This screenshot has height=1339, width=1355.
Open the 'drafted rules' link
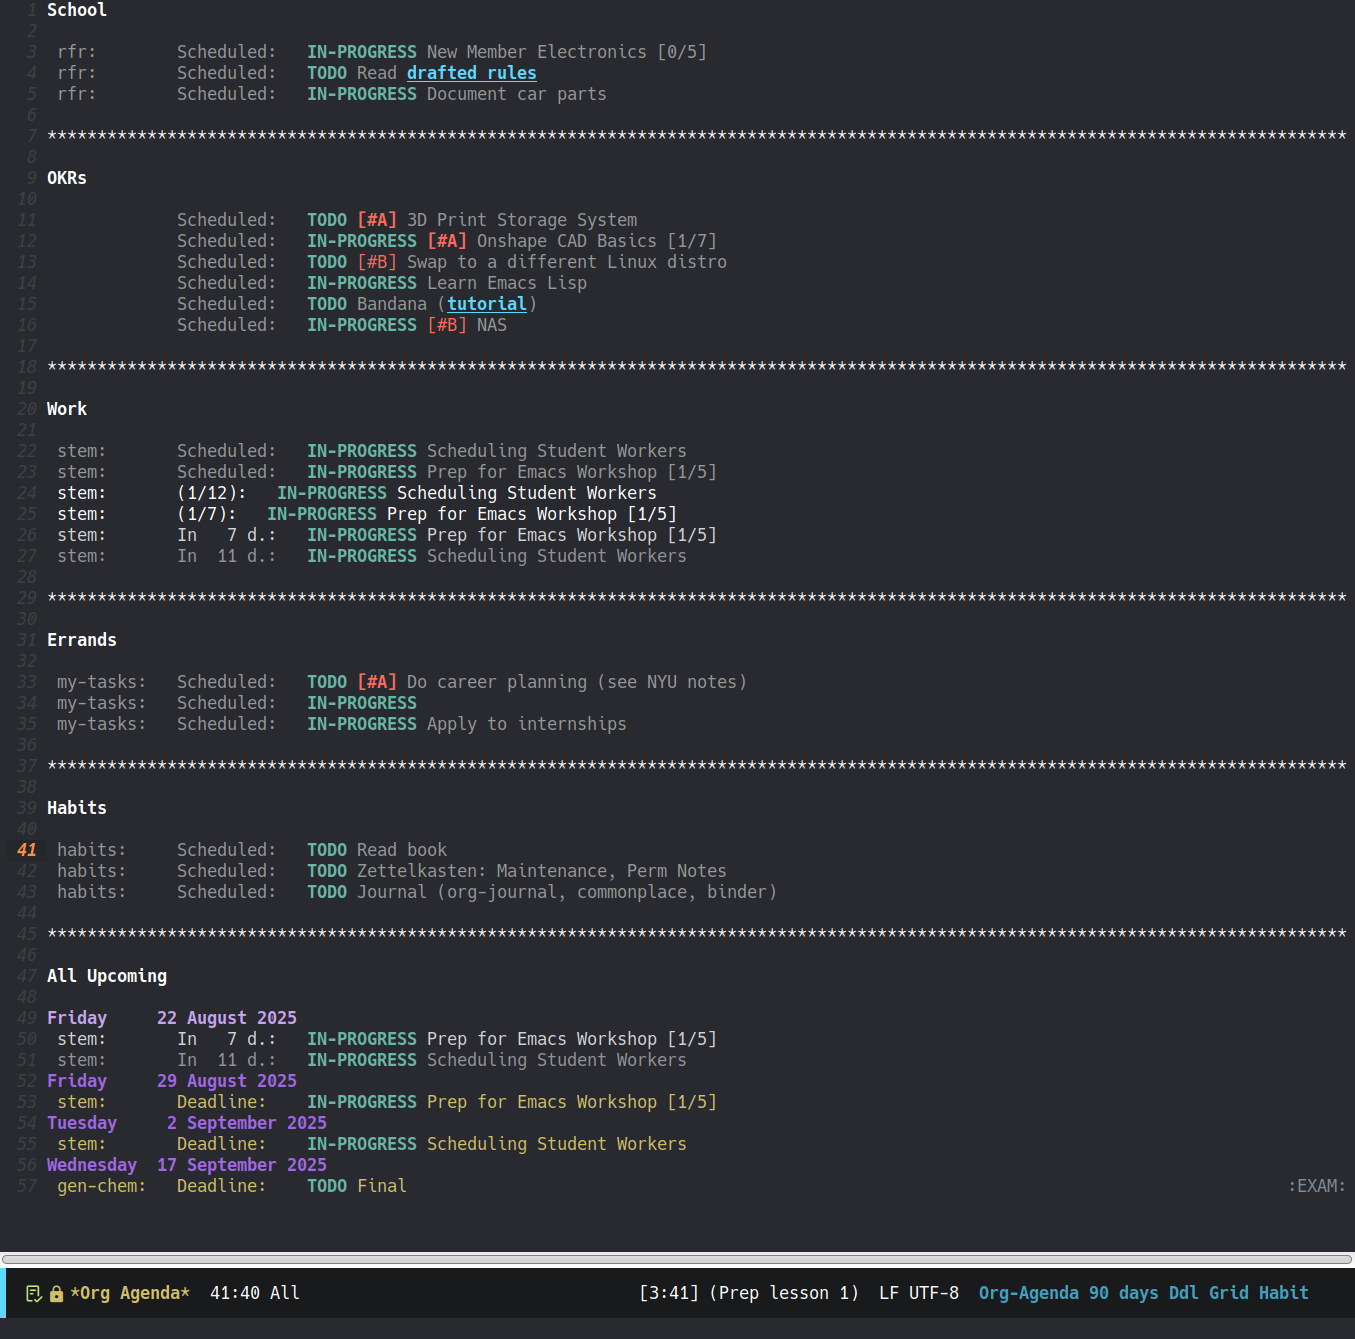click(x=471, y=73)
